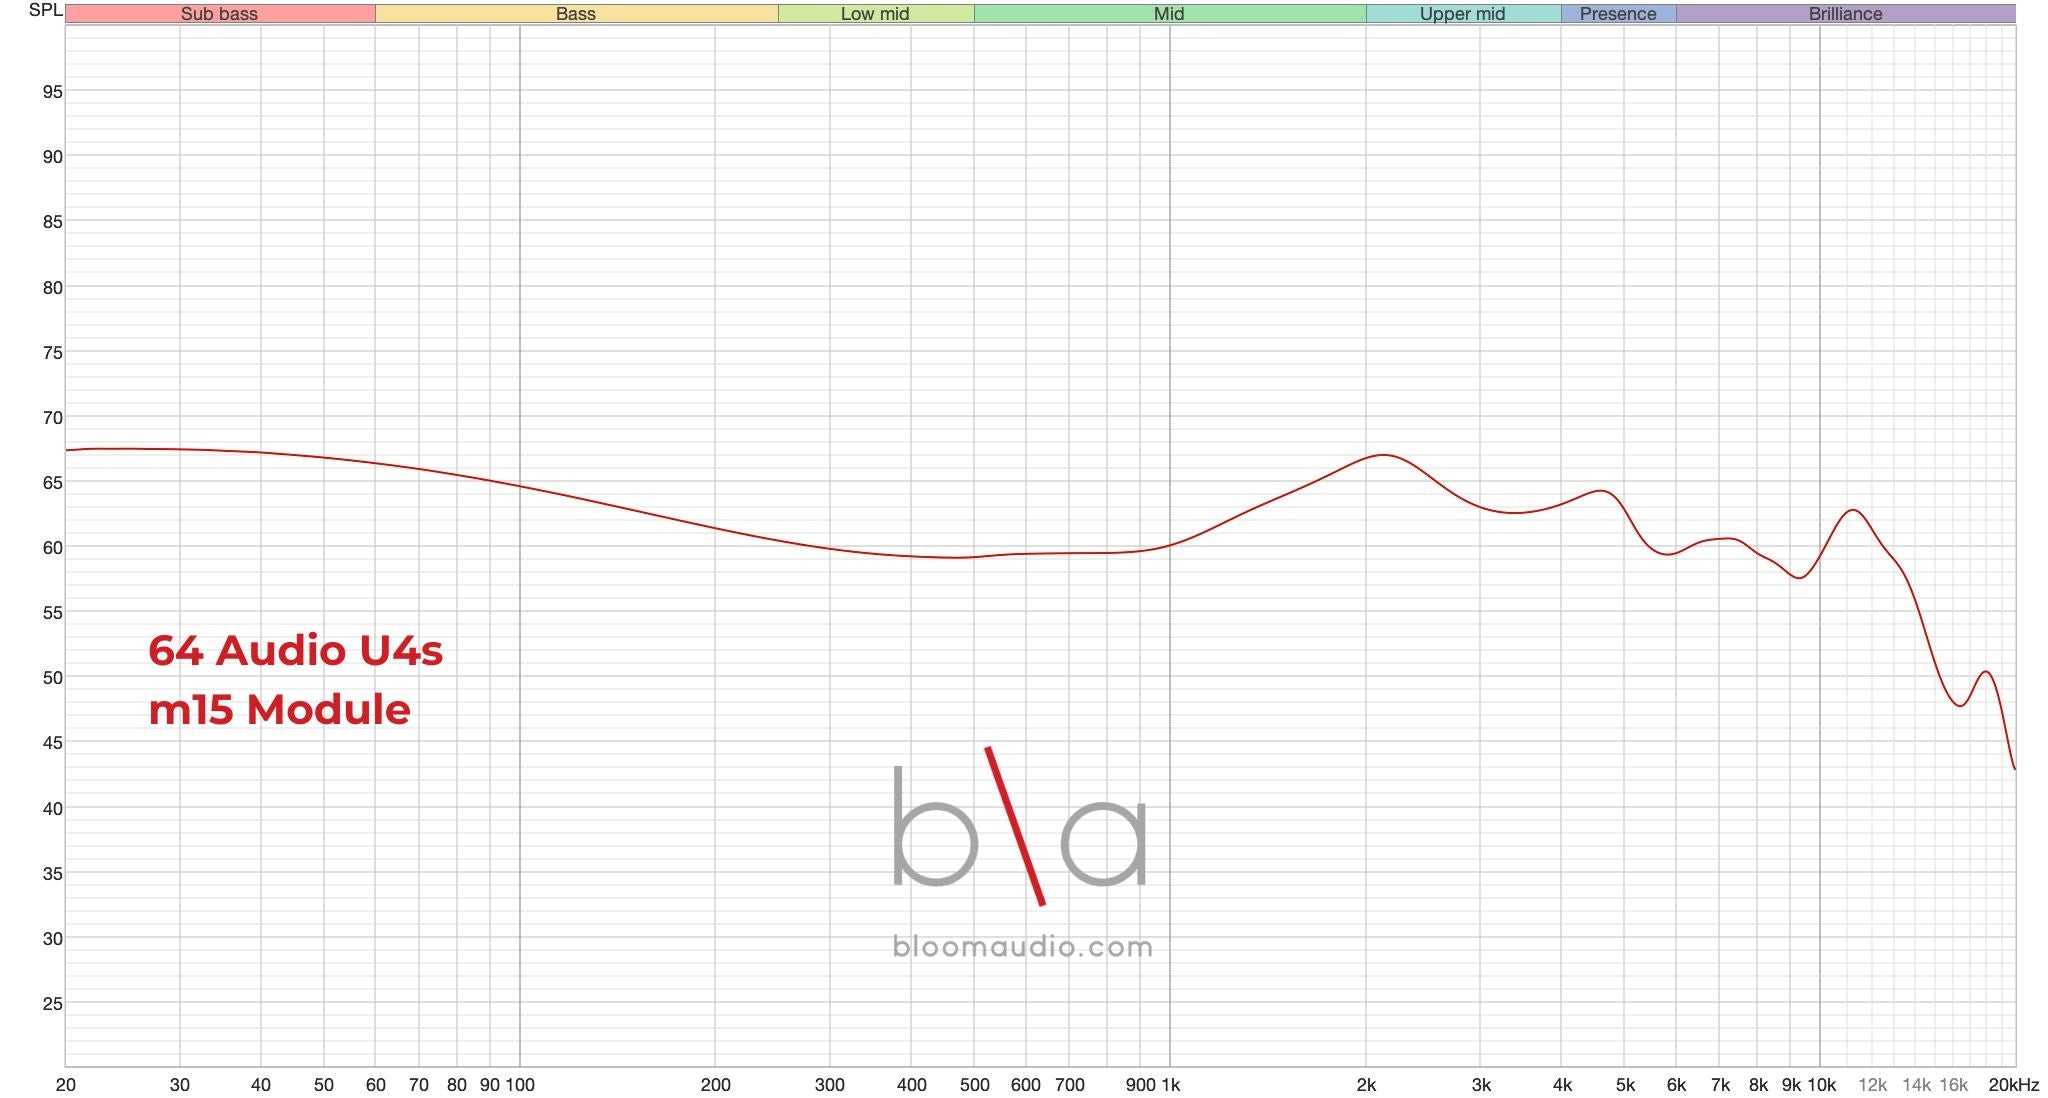
Task: Select the Mid frequency band header
Action: pos(1169,14)
